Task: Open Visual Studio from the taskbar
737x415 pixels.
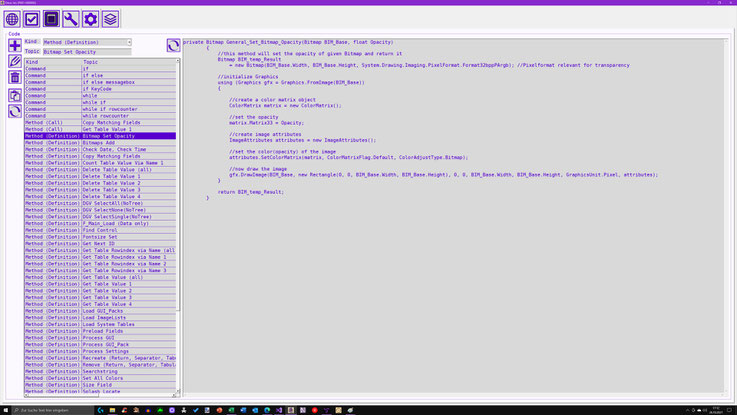Action: point(279,410)
